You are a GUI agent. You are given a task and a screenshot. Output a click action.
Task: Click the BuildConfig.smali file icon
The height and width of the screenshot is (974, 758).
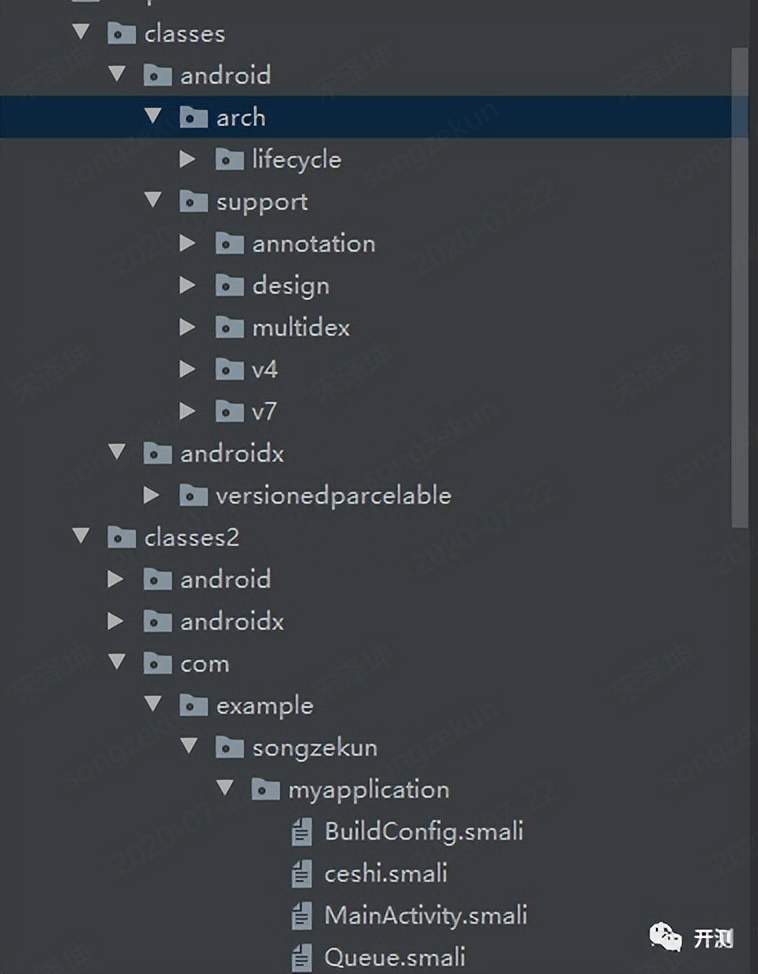(302, 832)
